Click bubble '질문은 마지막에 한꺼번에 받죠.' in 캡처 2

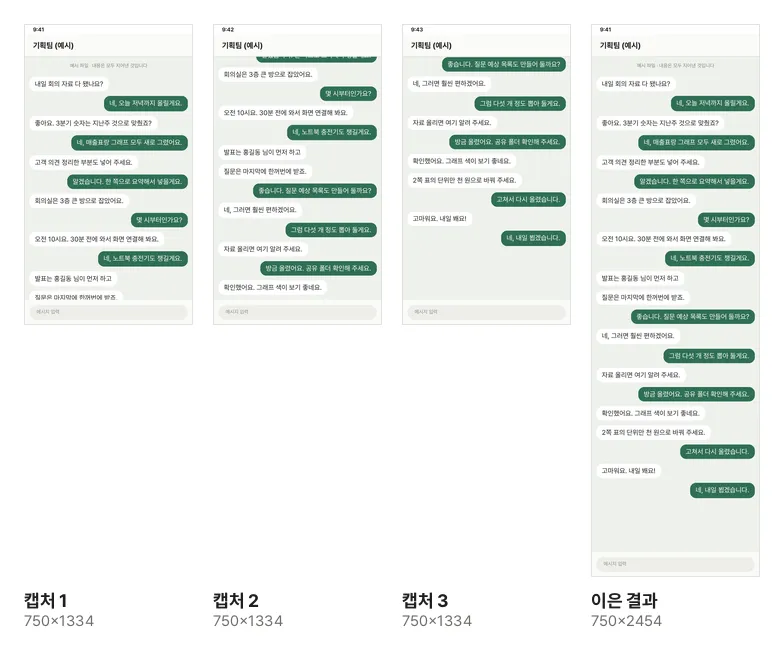point(266,172)
